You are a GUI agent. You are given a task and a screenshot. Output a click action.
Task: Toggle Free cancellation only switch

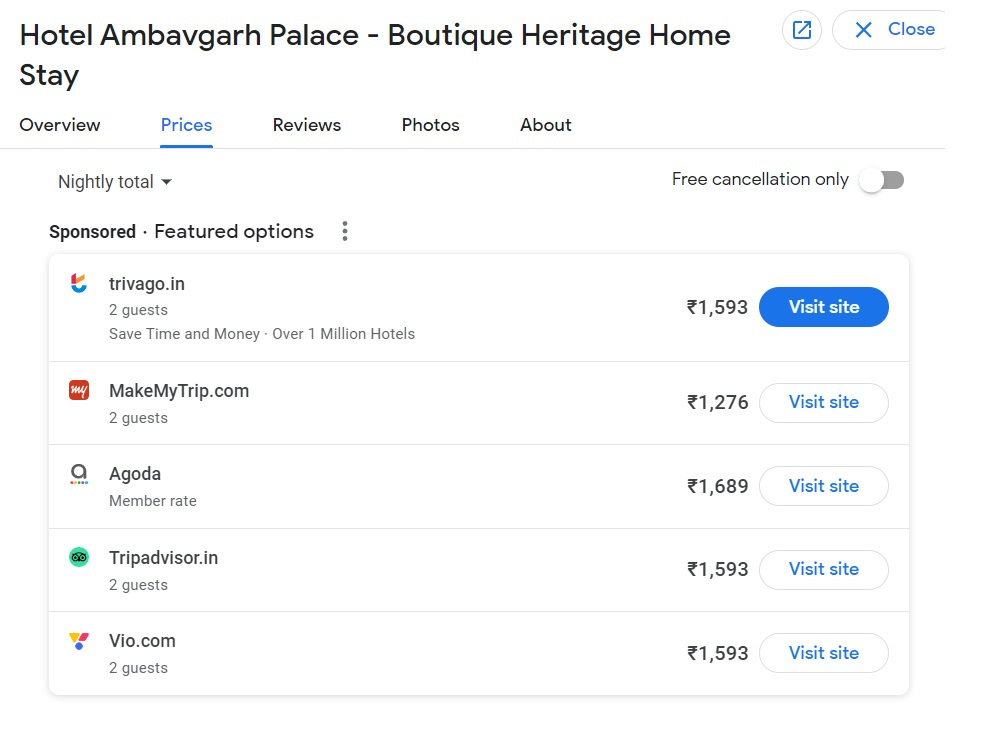click(881, 180)
